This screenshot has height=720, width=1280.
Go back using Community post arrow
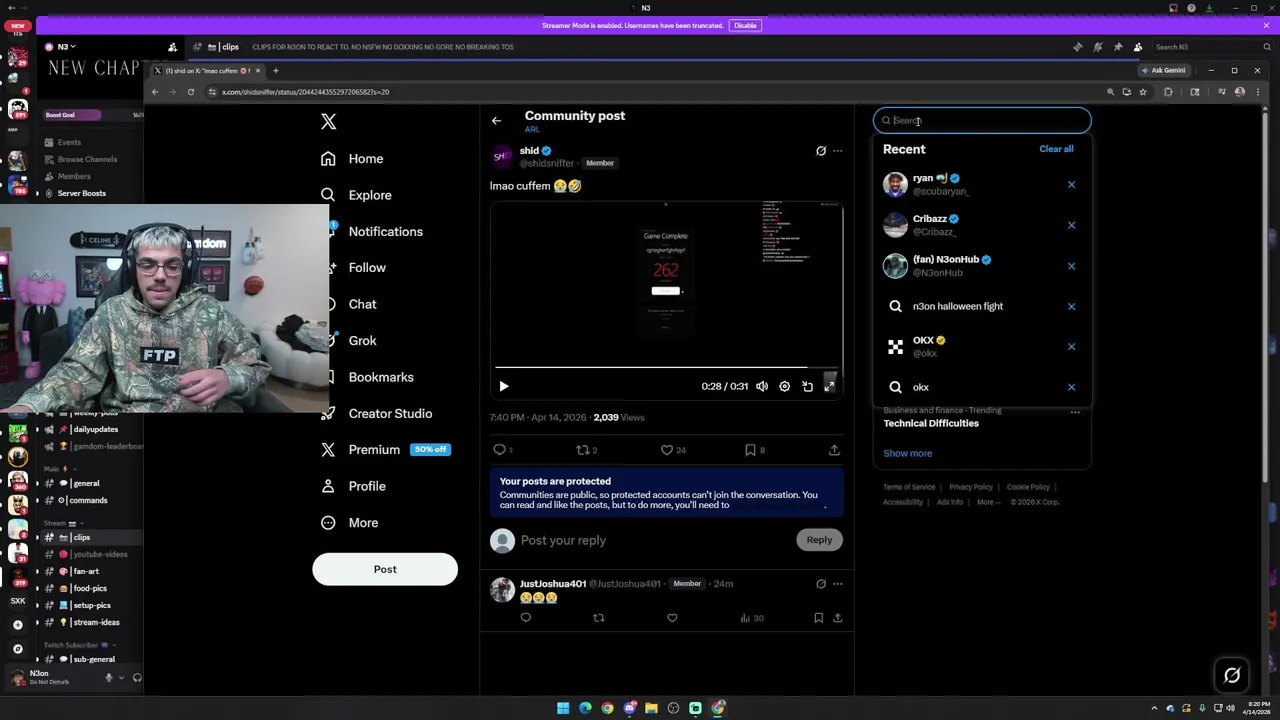click(x=496, y=121)
